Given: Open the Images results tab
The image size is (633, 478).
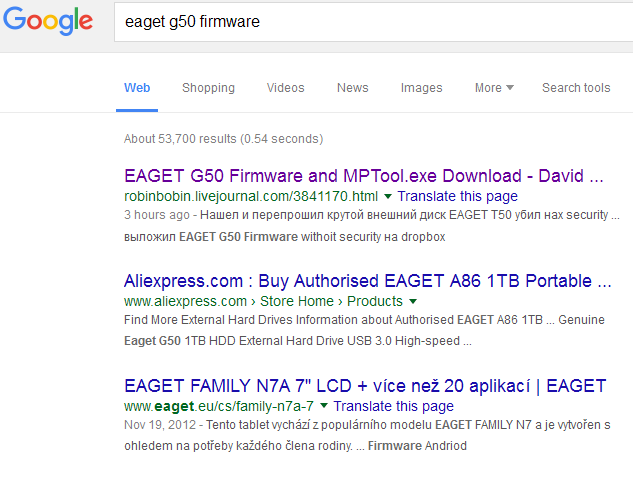Looking at the screenshot, I should coord(421,88).
